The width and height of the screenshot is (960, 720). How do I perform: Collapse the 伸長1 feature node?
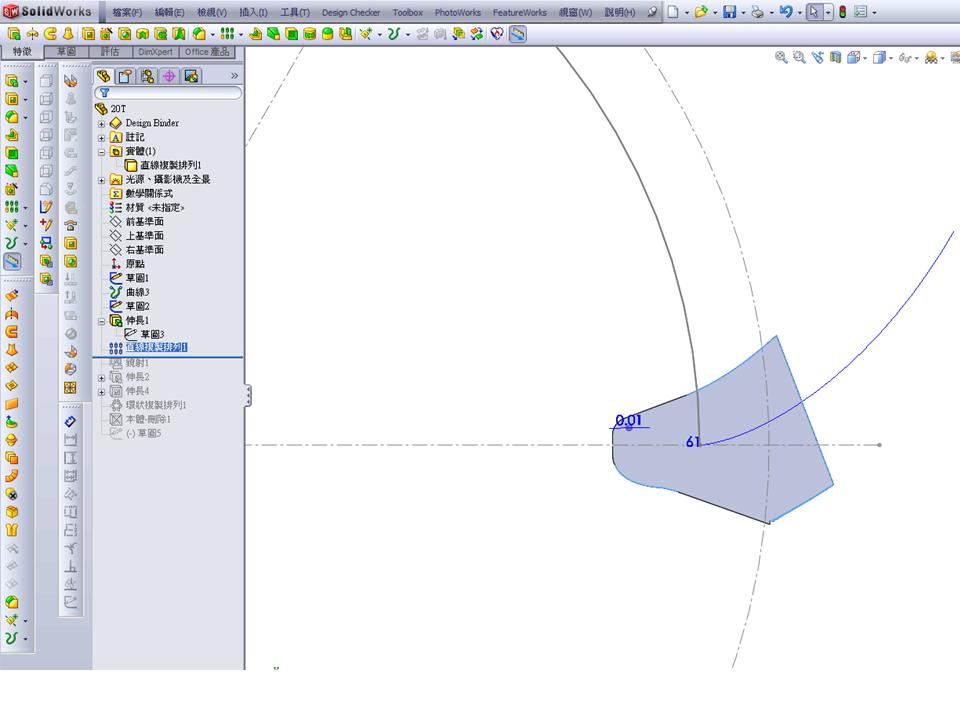point(102,321)
